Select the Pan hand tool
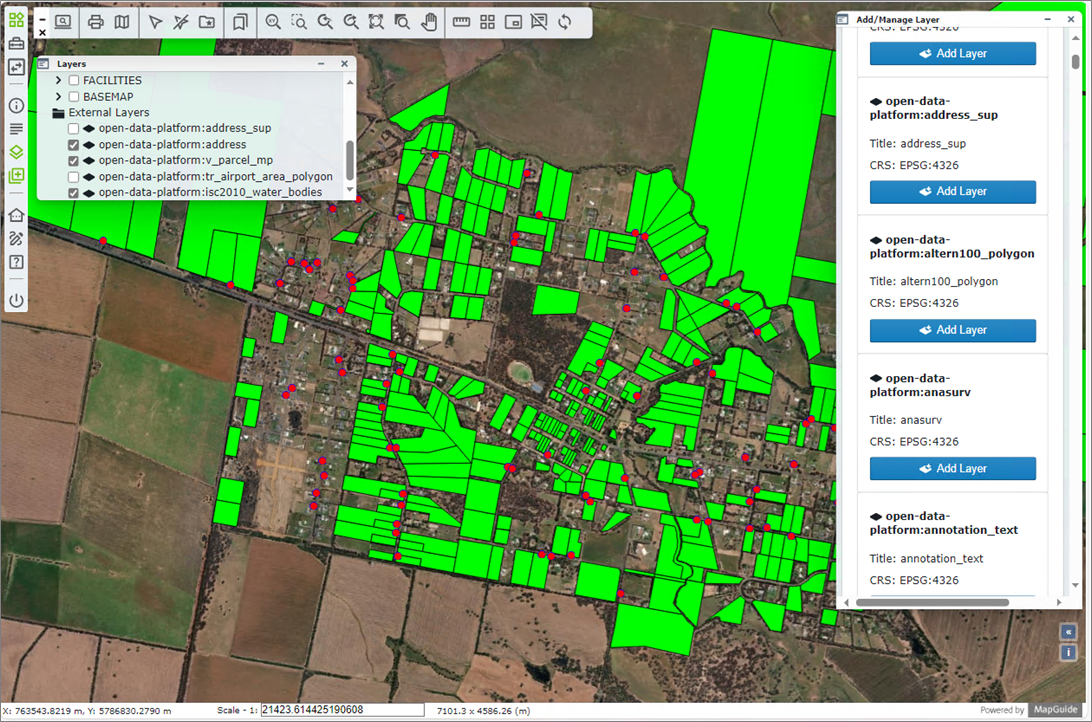The width and height of the screenshot is (1092, 722). click(429, 22)
